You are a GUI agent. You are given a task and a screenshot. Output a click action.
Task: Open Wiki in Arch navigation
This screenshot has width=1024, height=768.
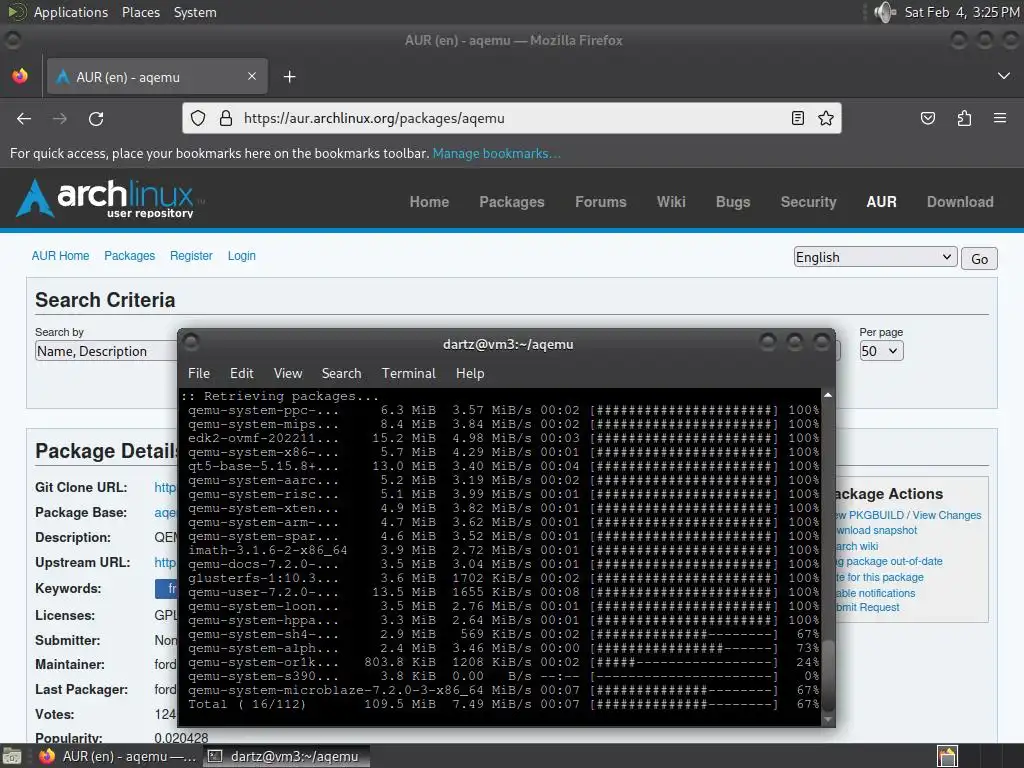click(x=671, y=202)
